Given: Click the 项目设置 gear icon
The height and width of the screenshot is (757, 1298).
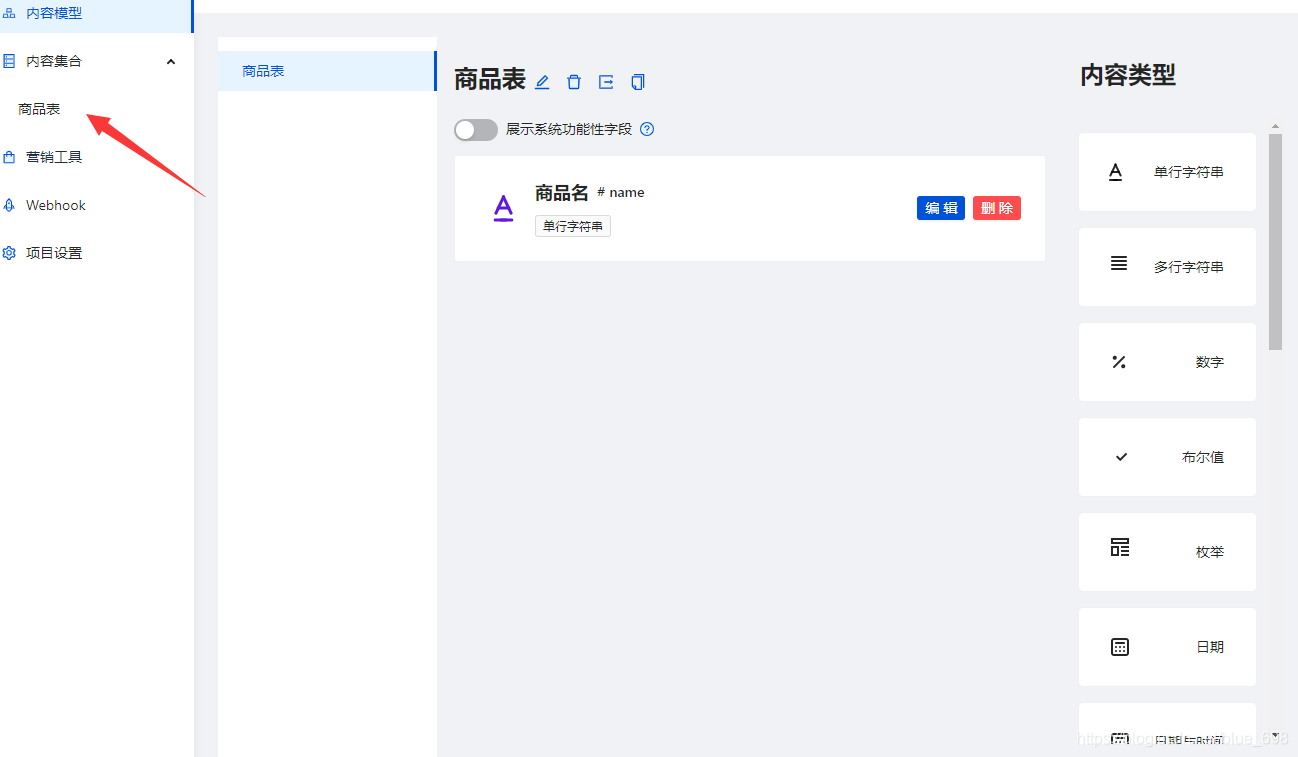Looking at the screenshot, I should coord(9,253).
